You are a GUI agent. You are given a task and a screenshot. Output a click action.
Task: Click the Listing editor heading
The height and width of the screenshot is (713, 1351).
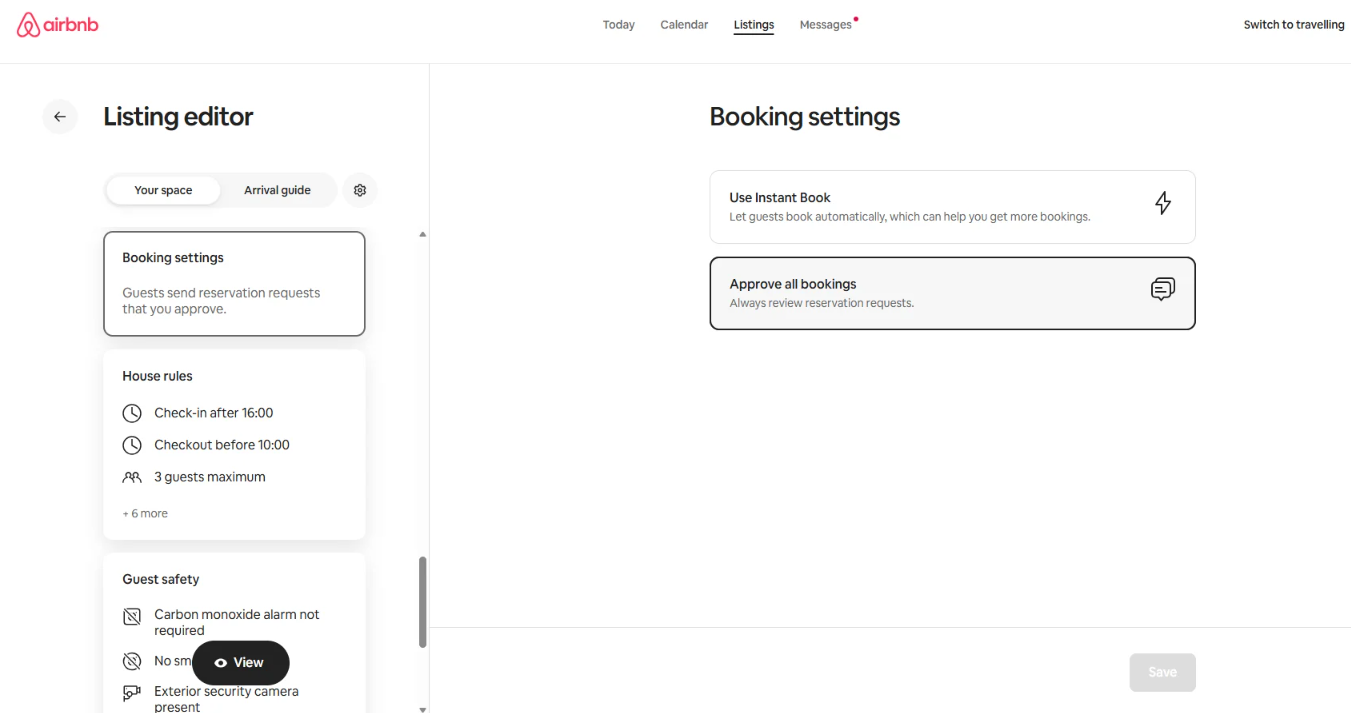(x=178, y=117)
